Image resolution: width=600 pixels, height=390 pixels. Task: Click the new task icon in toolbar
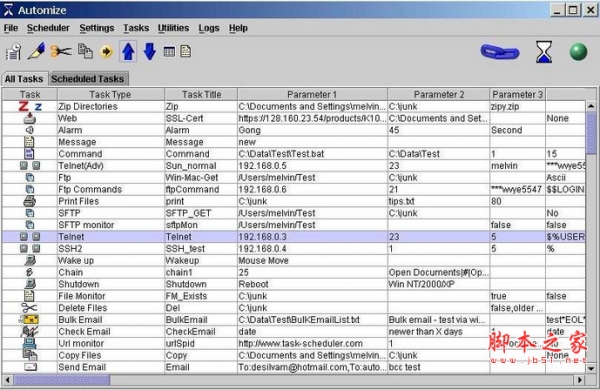tap(13, 52)
